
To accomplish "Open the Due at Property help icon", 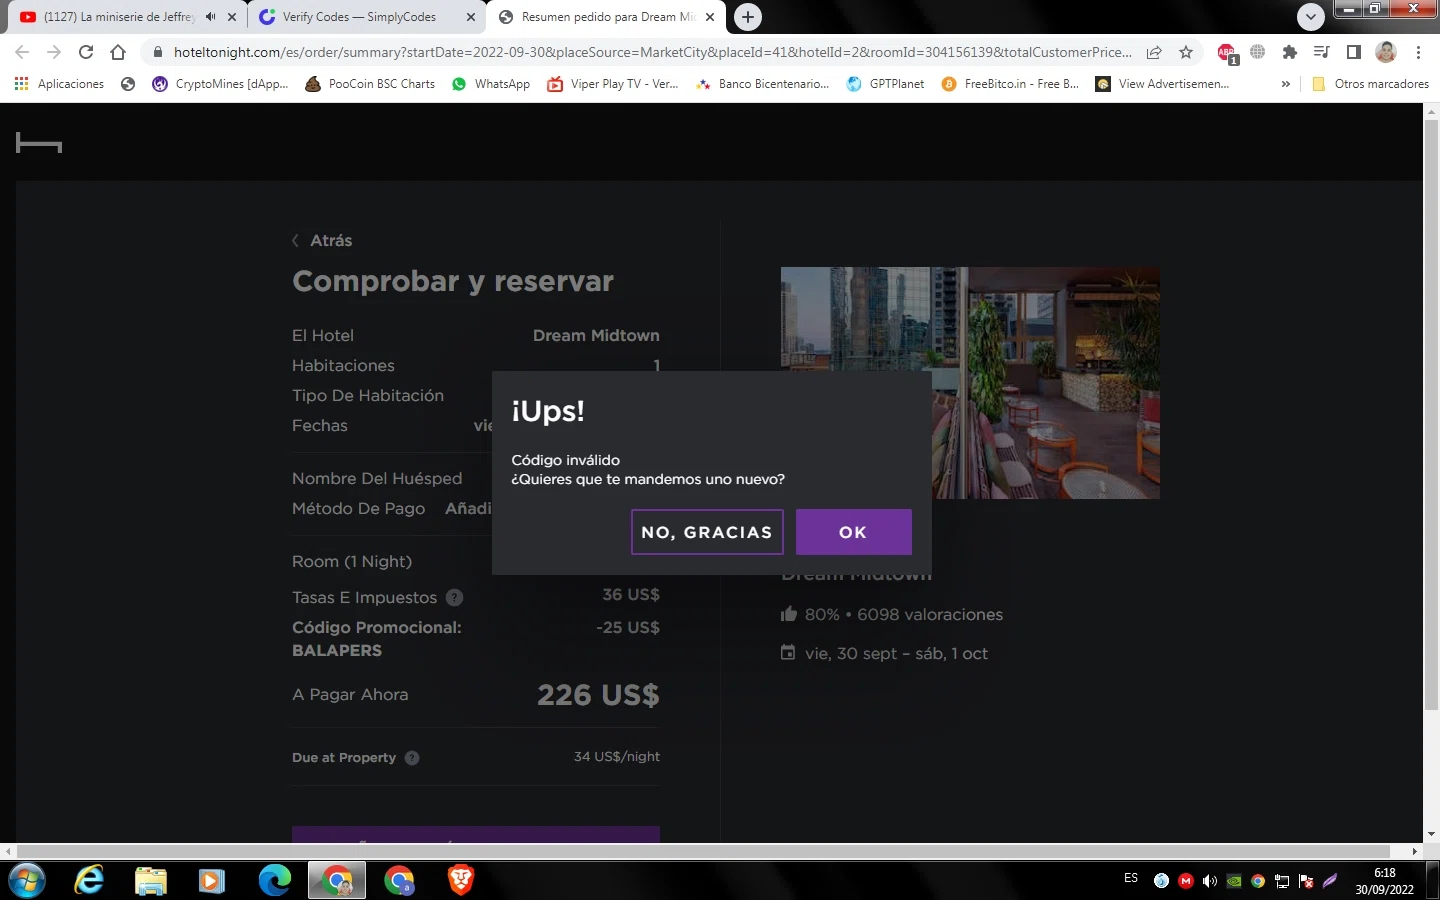I will (x=412, y=758).
